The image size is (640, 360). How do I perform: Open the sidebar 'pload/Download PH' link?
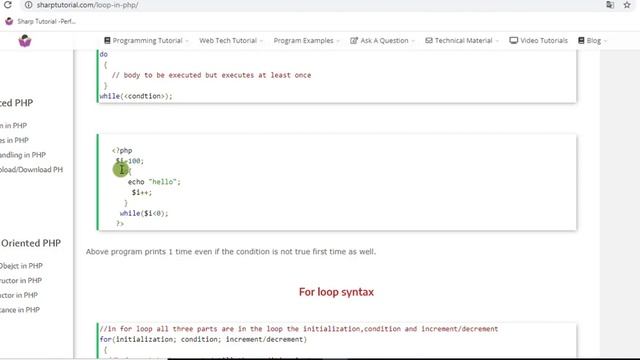(31, 169)
